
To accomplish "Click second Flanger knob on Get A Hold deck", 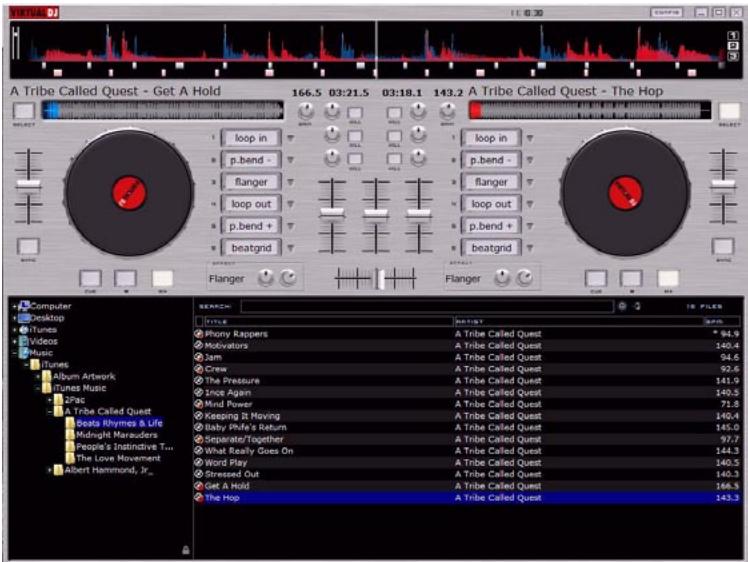I will tap(288, 278).
